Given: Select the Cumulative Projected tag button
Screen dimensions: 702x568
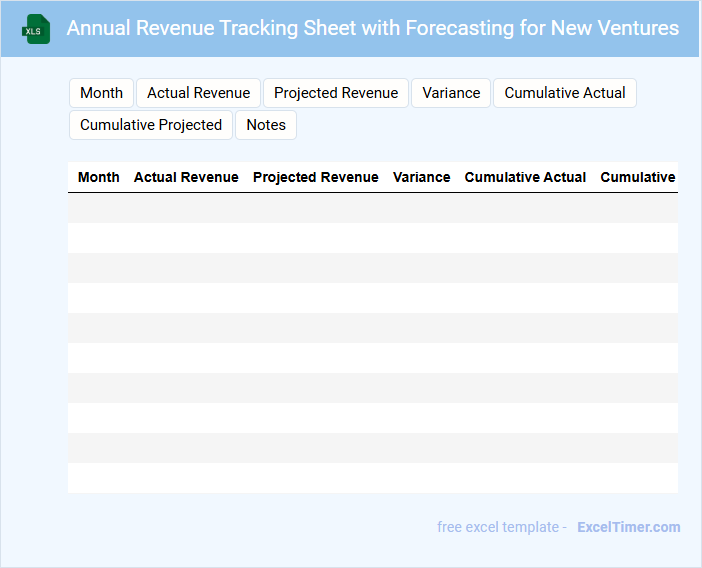Looking at the screenshot, I should tap(151, 125).
